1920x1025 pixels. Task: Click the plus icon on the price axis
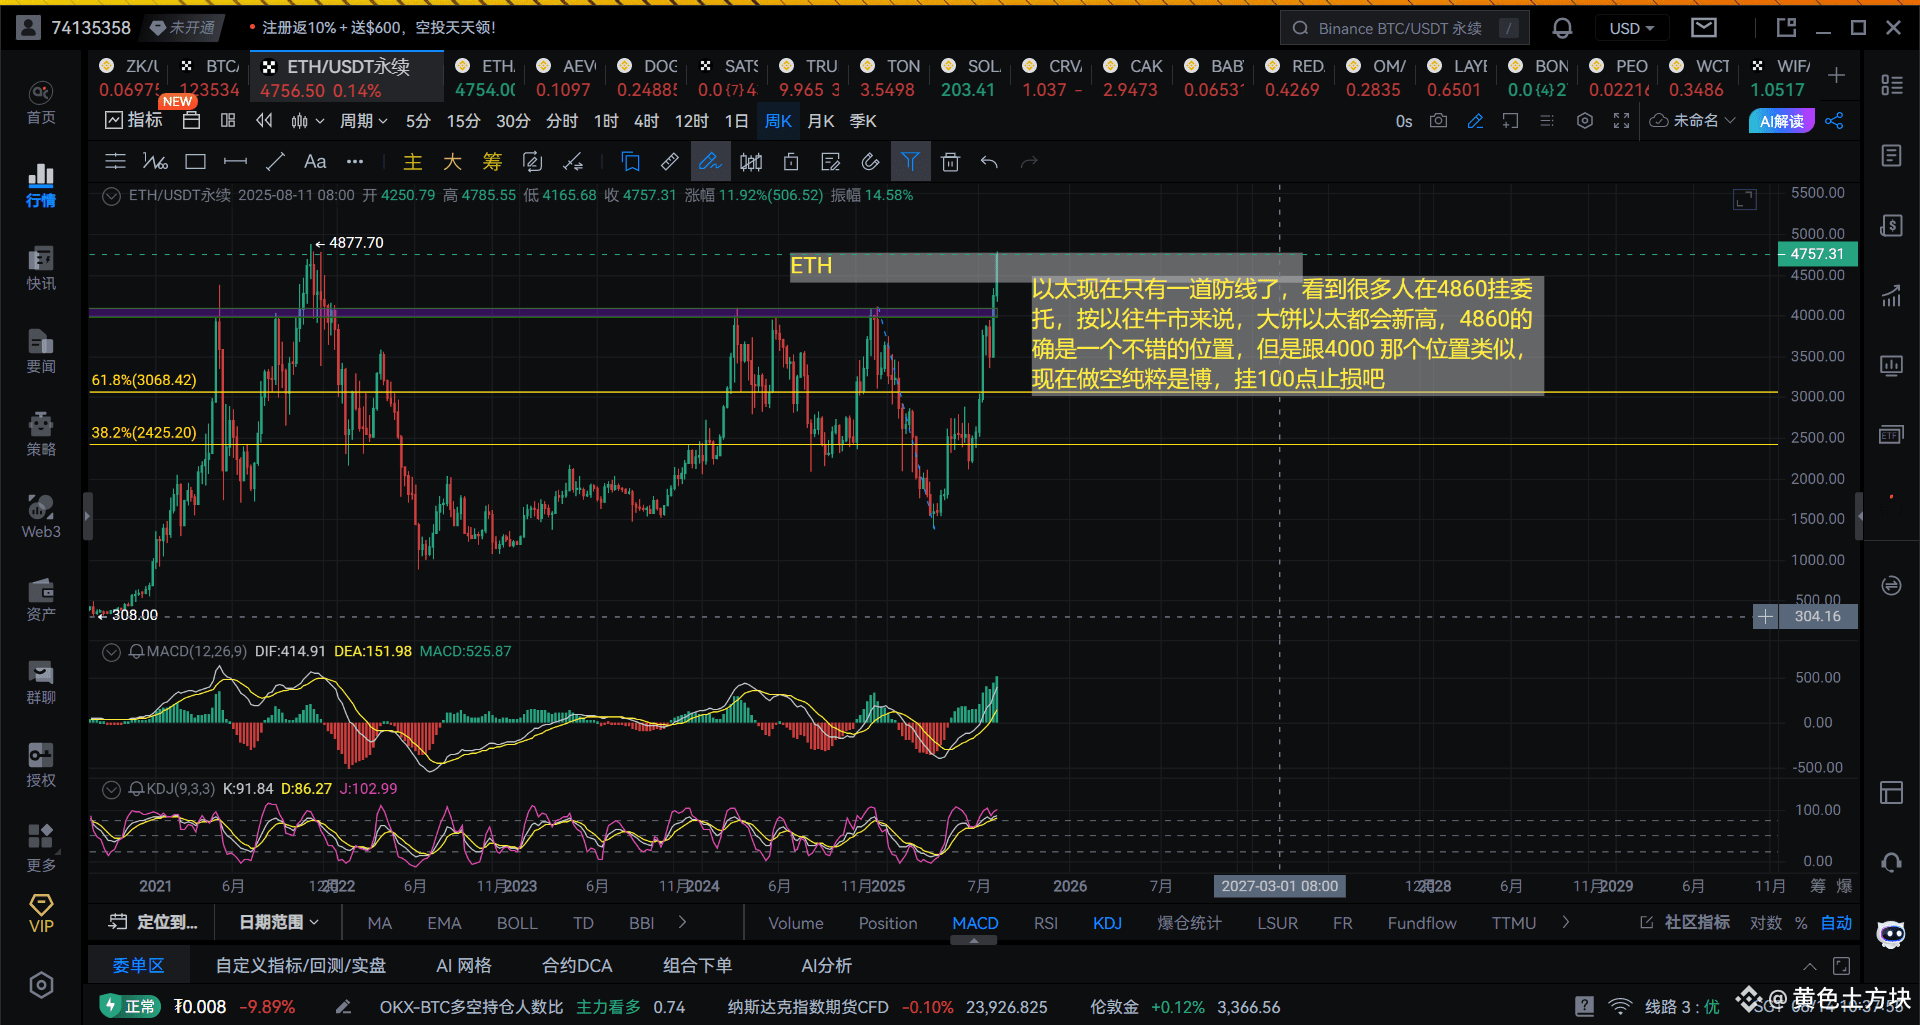[x=1765, y=616]
